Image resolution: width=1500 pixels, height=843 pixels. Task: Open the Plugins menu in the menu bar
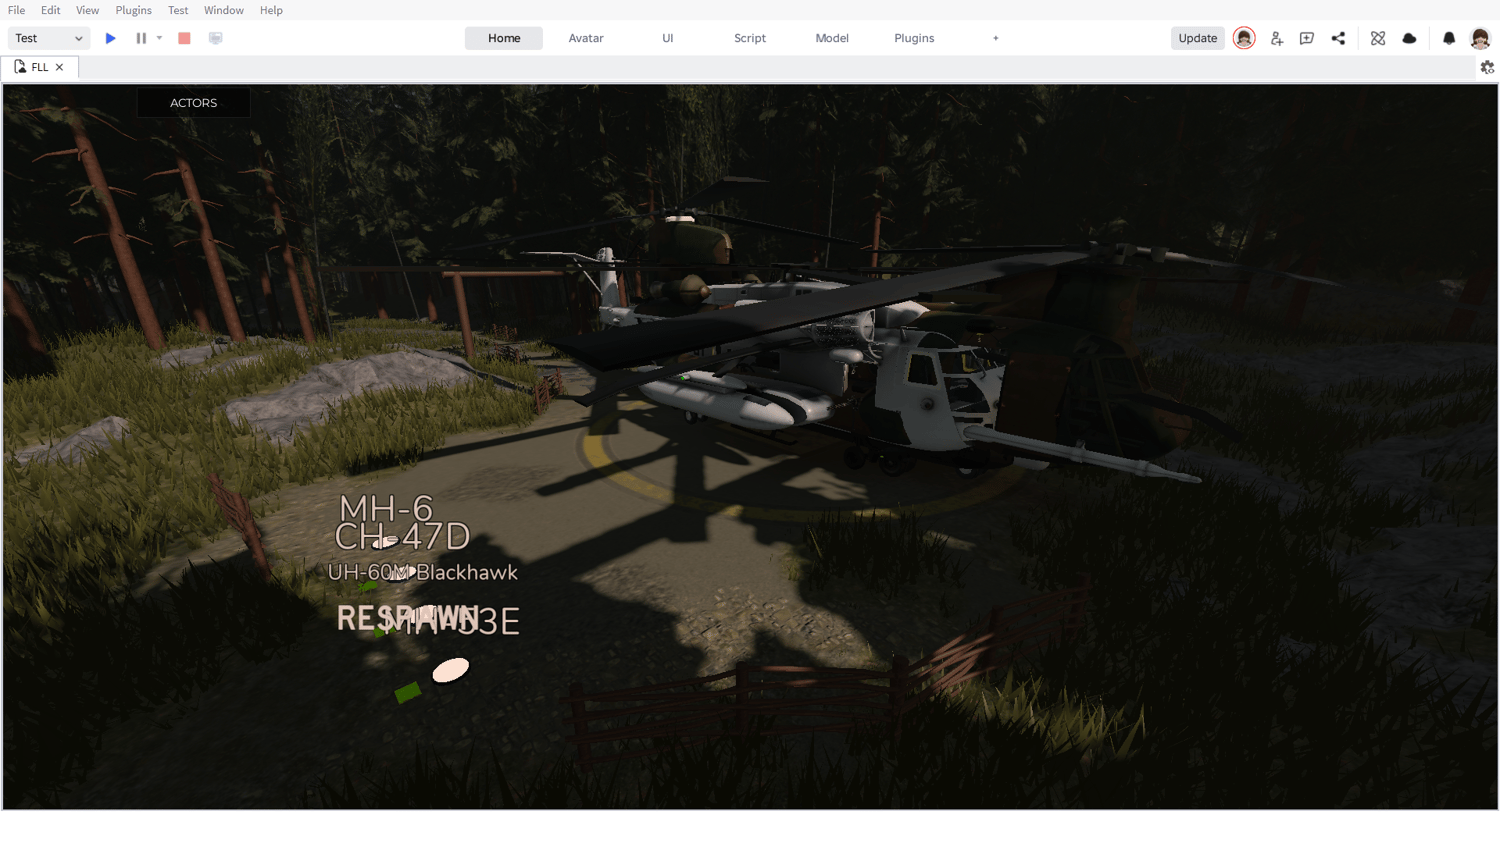133,10
